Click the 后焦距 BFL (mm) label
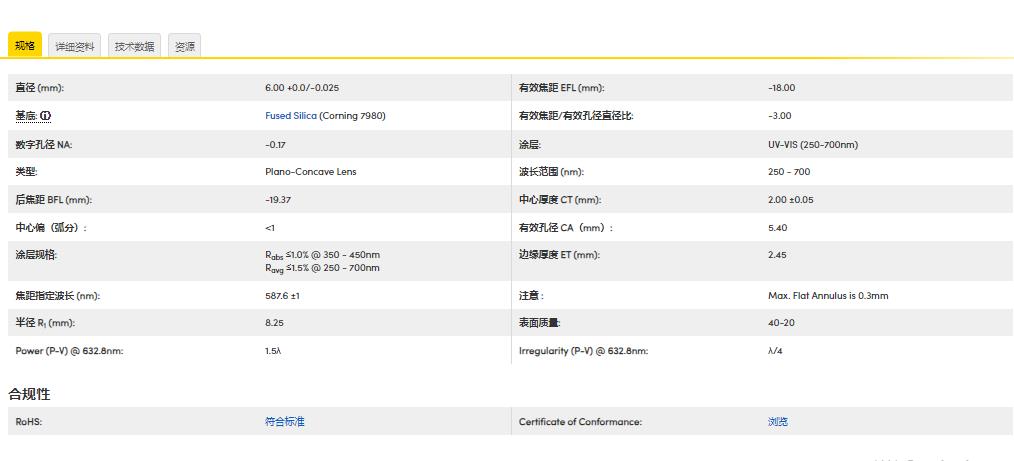1014x461 pixels. pos(54,200)
